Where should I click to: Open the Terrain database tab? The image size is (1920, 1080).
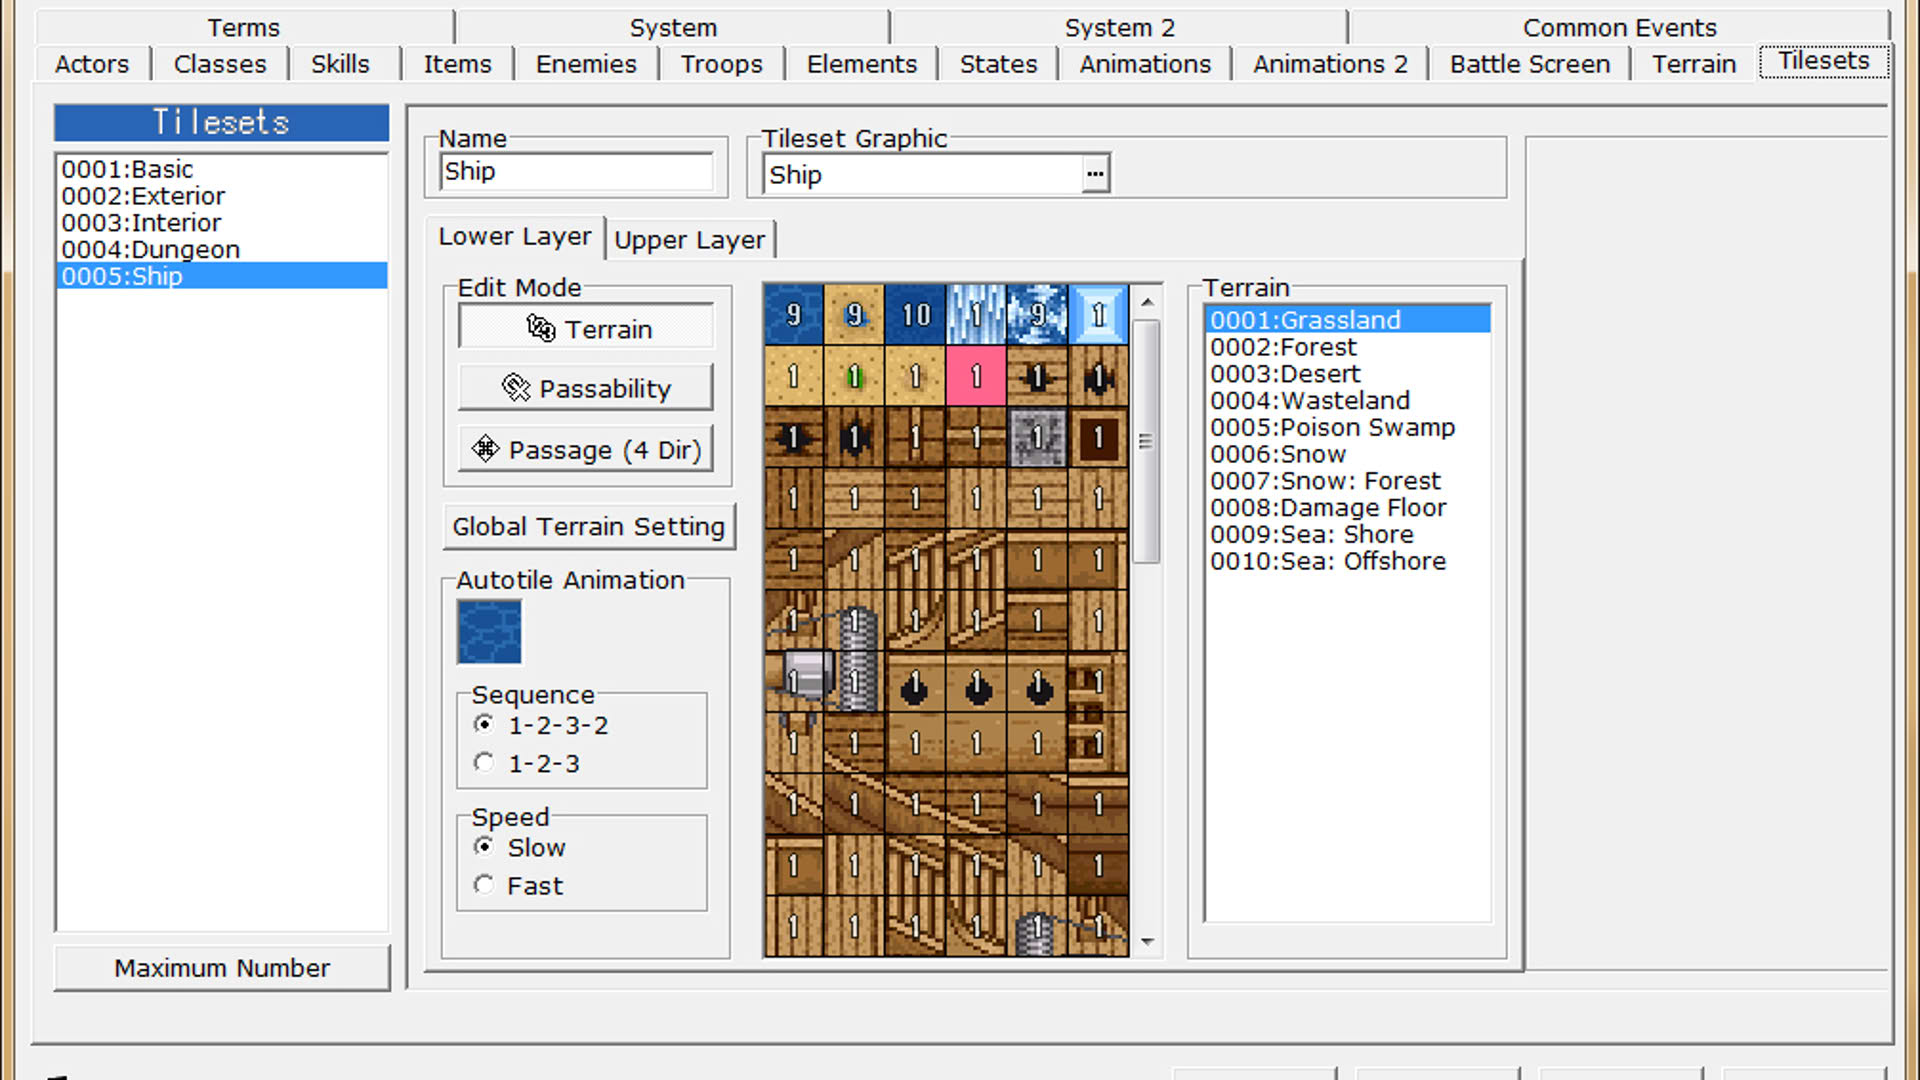click(1693, 64)
